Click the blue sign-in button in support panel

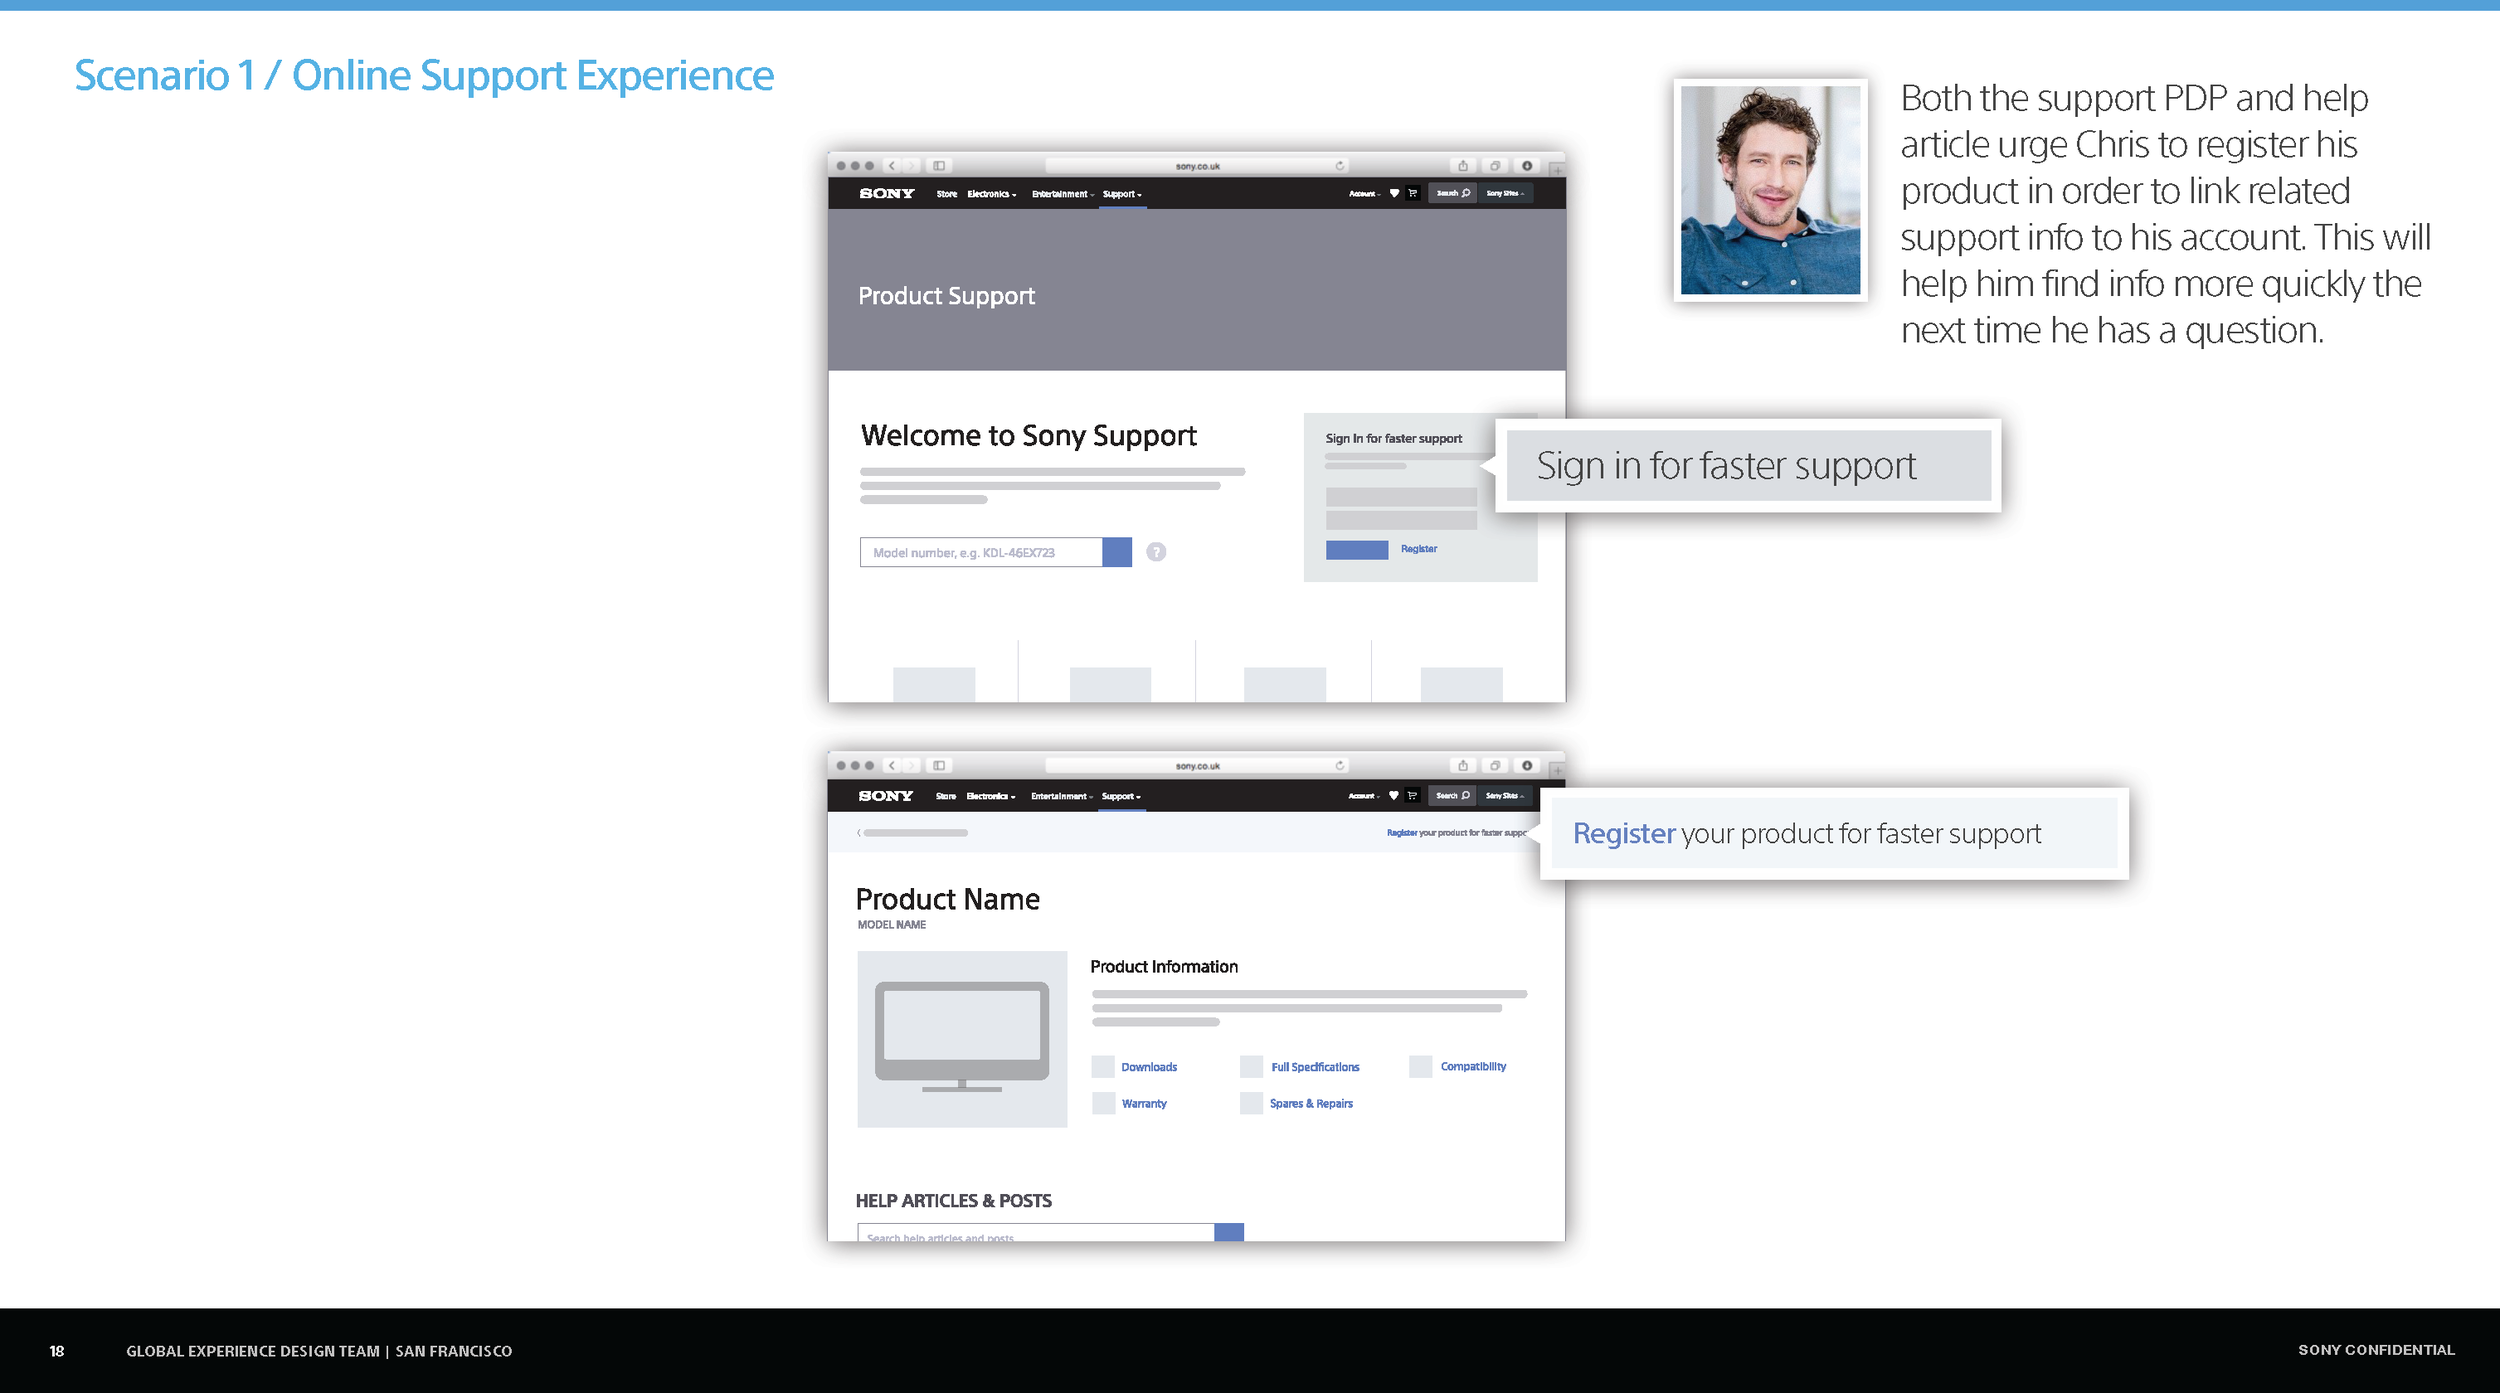point(1357,550)
